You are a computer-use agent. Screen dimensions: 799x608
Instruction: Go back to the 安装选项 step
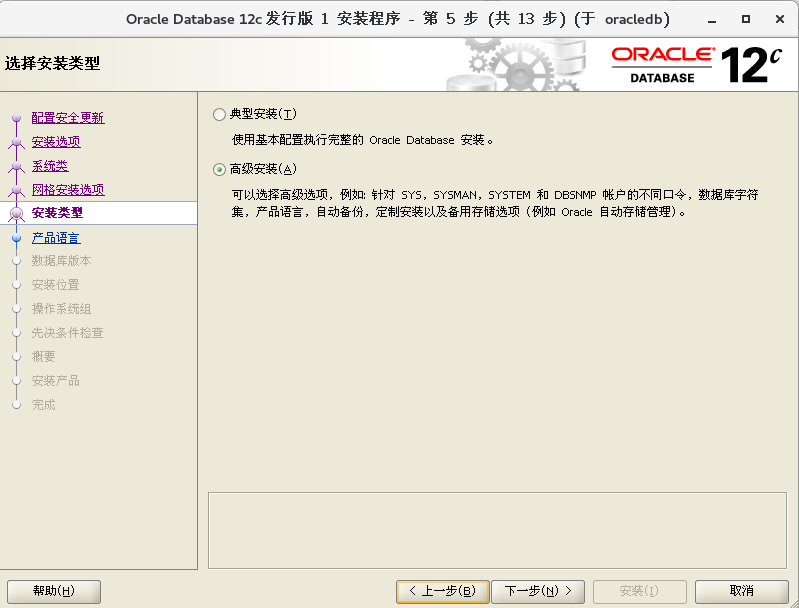(x=56, y=142)
